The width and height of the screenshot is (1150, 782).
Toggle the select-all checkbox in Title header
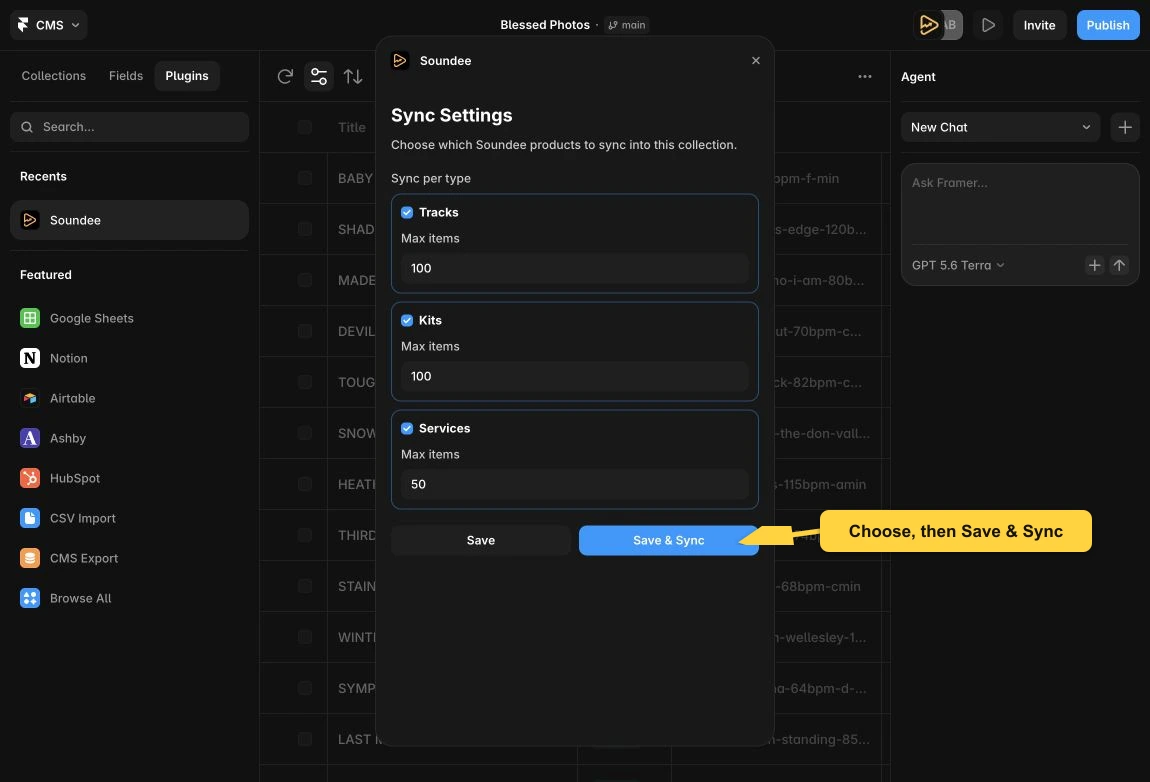point(305,128)
